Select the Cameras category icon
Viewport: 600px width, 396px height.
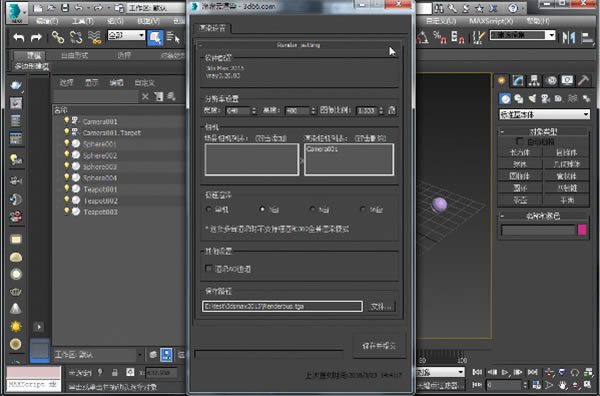546,99
